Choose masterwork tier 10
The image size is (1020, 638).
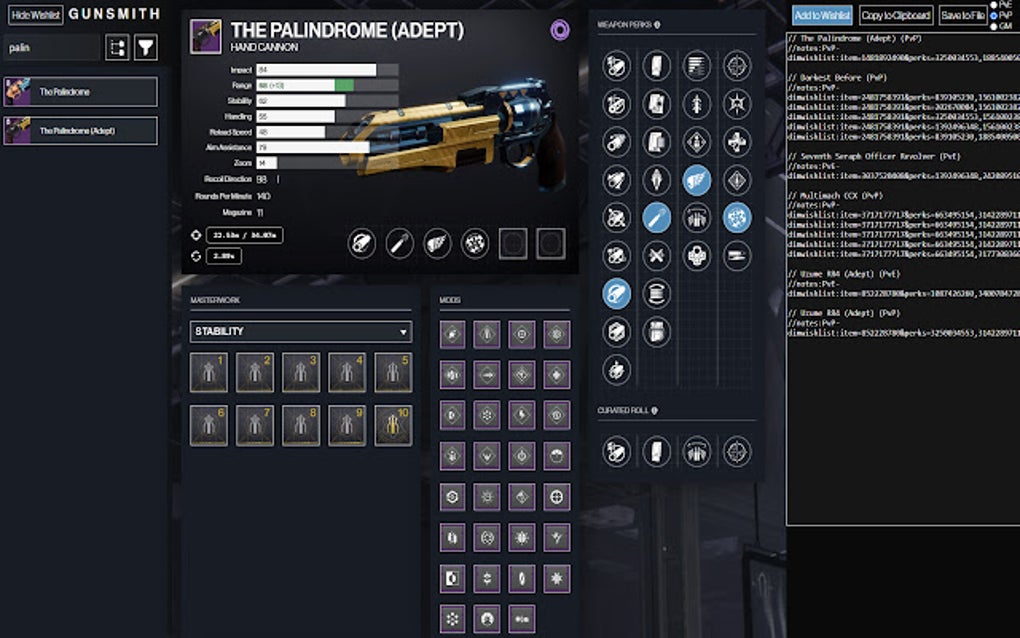tap(393, 425)
